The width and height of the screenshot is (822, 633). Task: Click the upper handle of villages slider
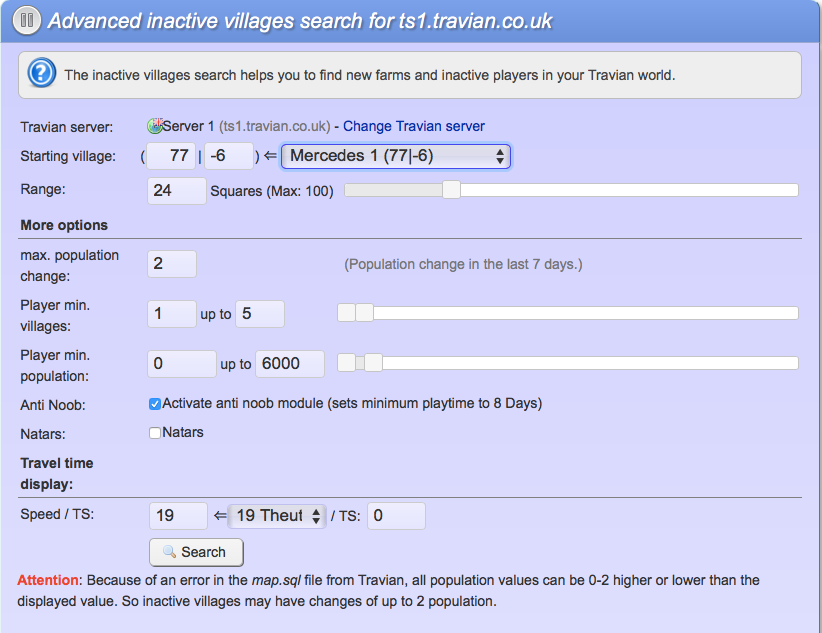point(364,313)
